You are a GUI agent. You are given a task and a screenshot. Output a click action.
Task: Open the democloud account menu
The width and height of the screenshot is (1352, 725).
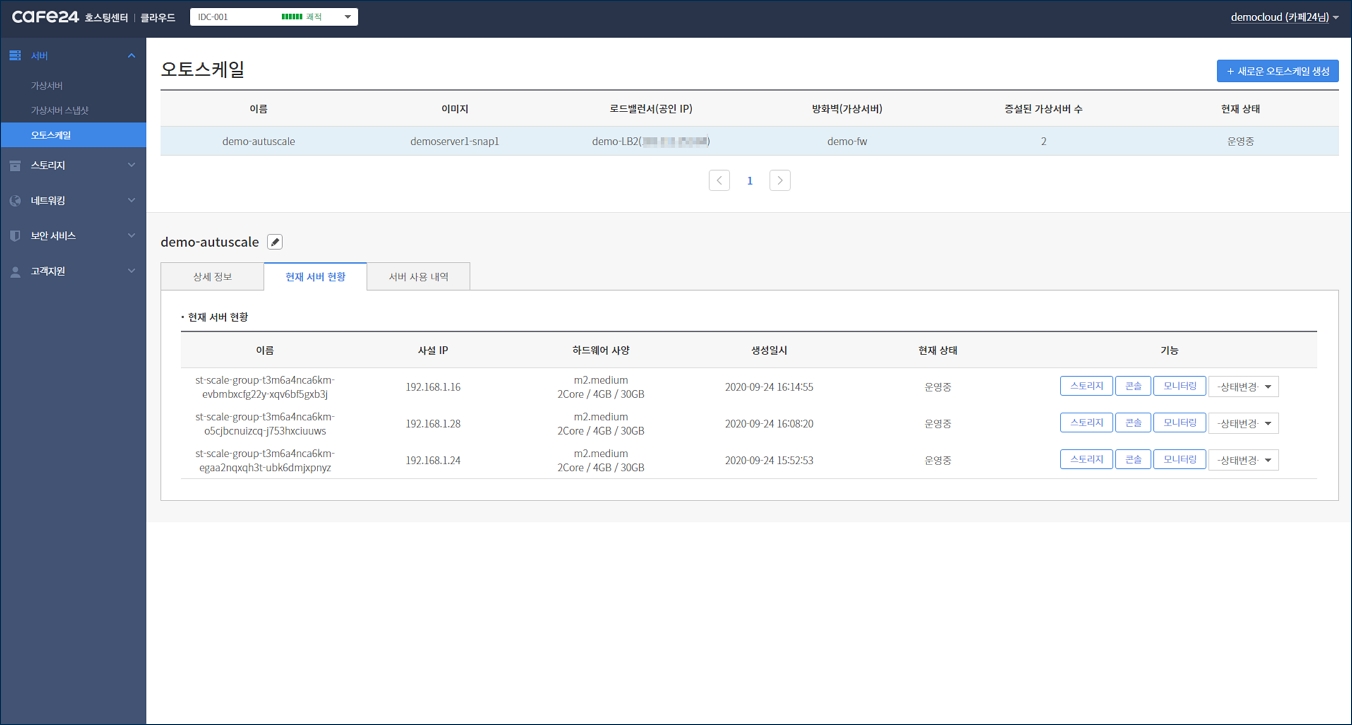click(1284, 17)
